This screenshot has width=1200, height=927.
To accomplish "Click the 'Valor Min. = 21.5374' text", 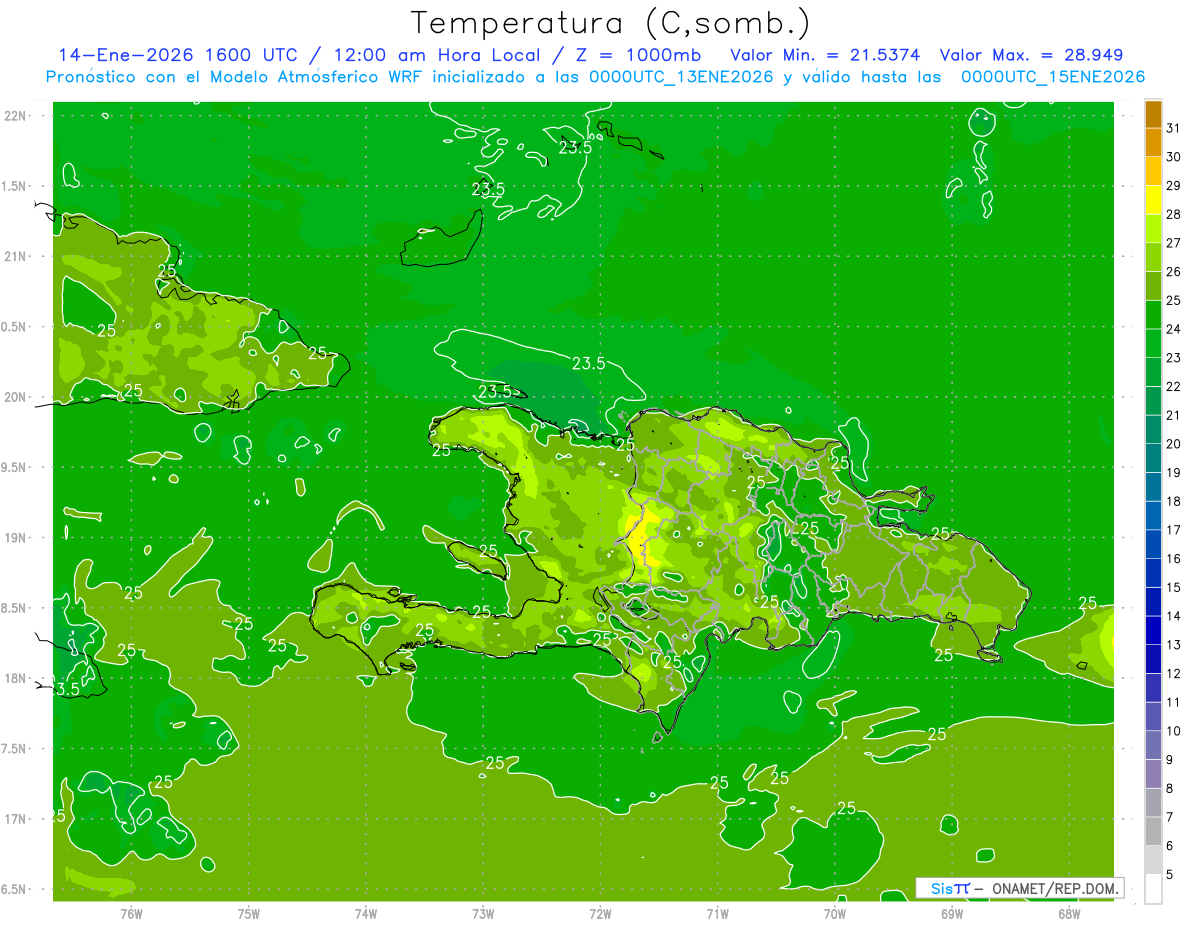I will (x=825, y=55).
